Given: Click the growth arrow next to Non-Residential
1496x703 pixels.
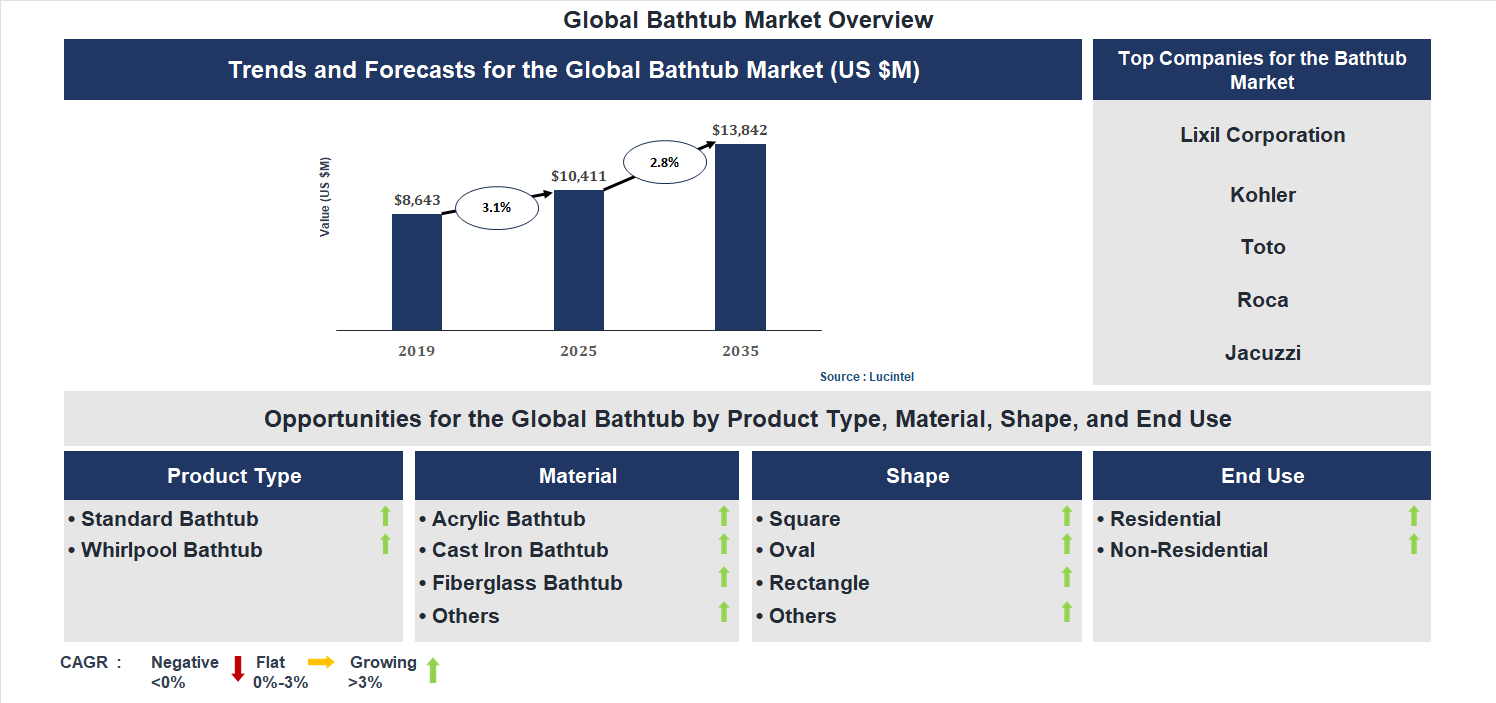Looking at the screenshot, I should coord(1413,546).
